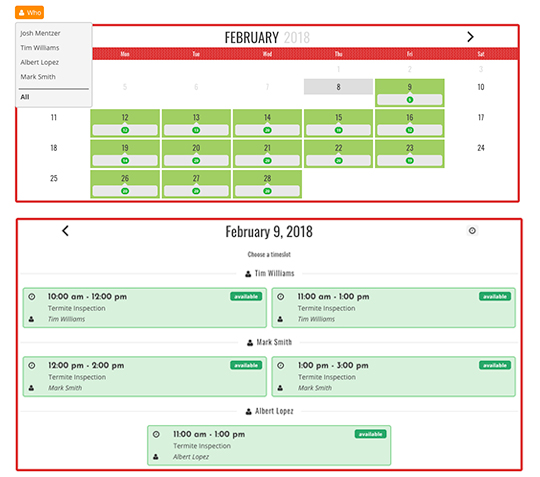Click the back chevron beside February 9, 2018
The width and height of the screenshot is (540, 477).
[65, 231]
